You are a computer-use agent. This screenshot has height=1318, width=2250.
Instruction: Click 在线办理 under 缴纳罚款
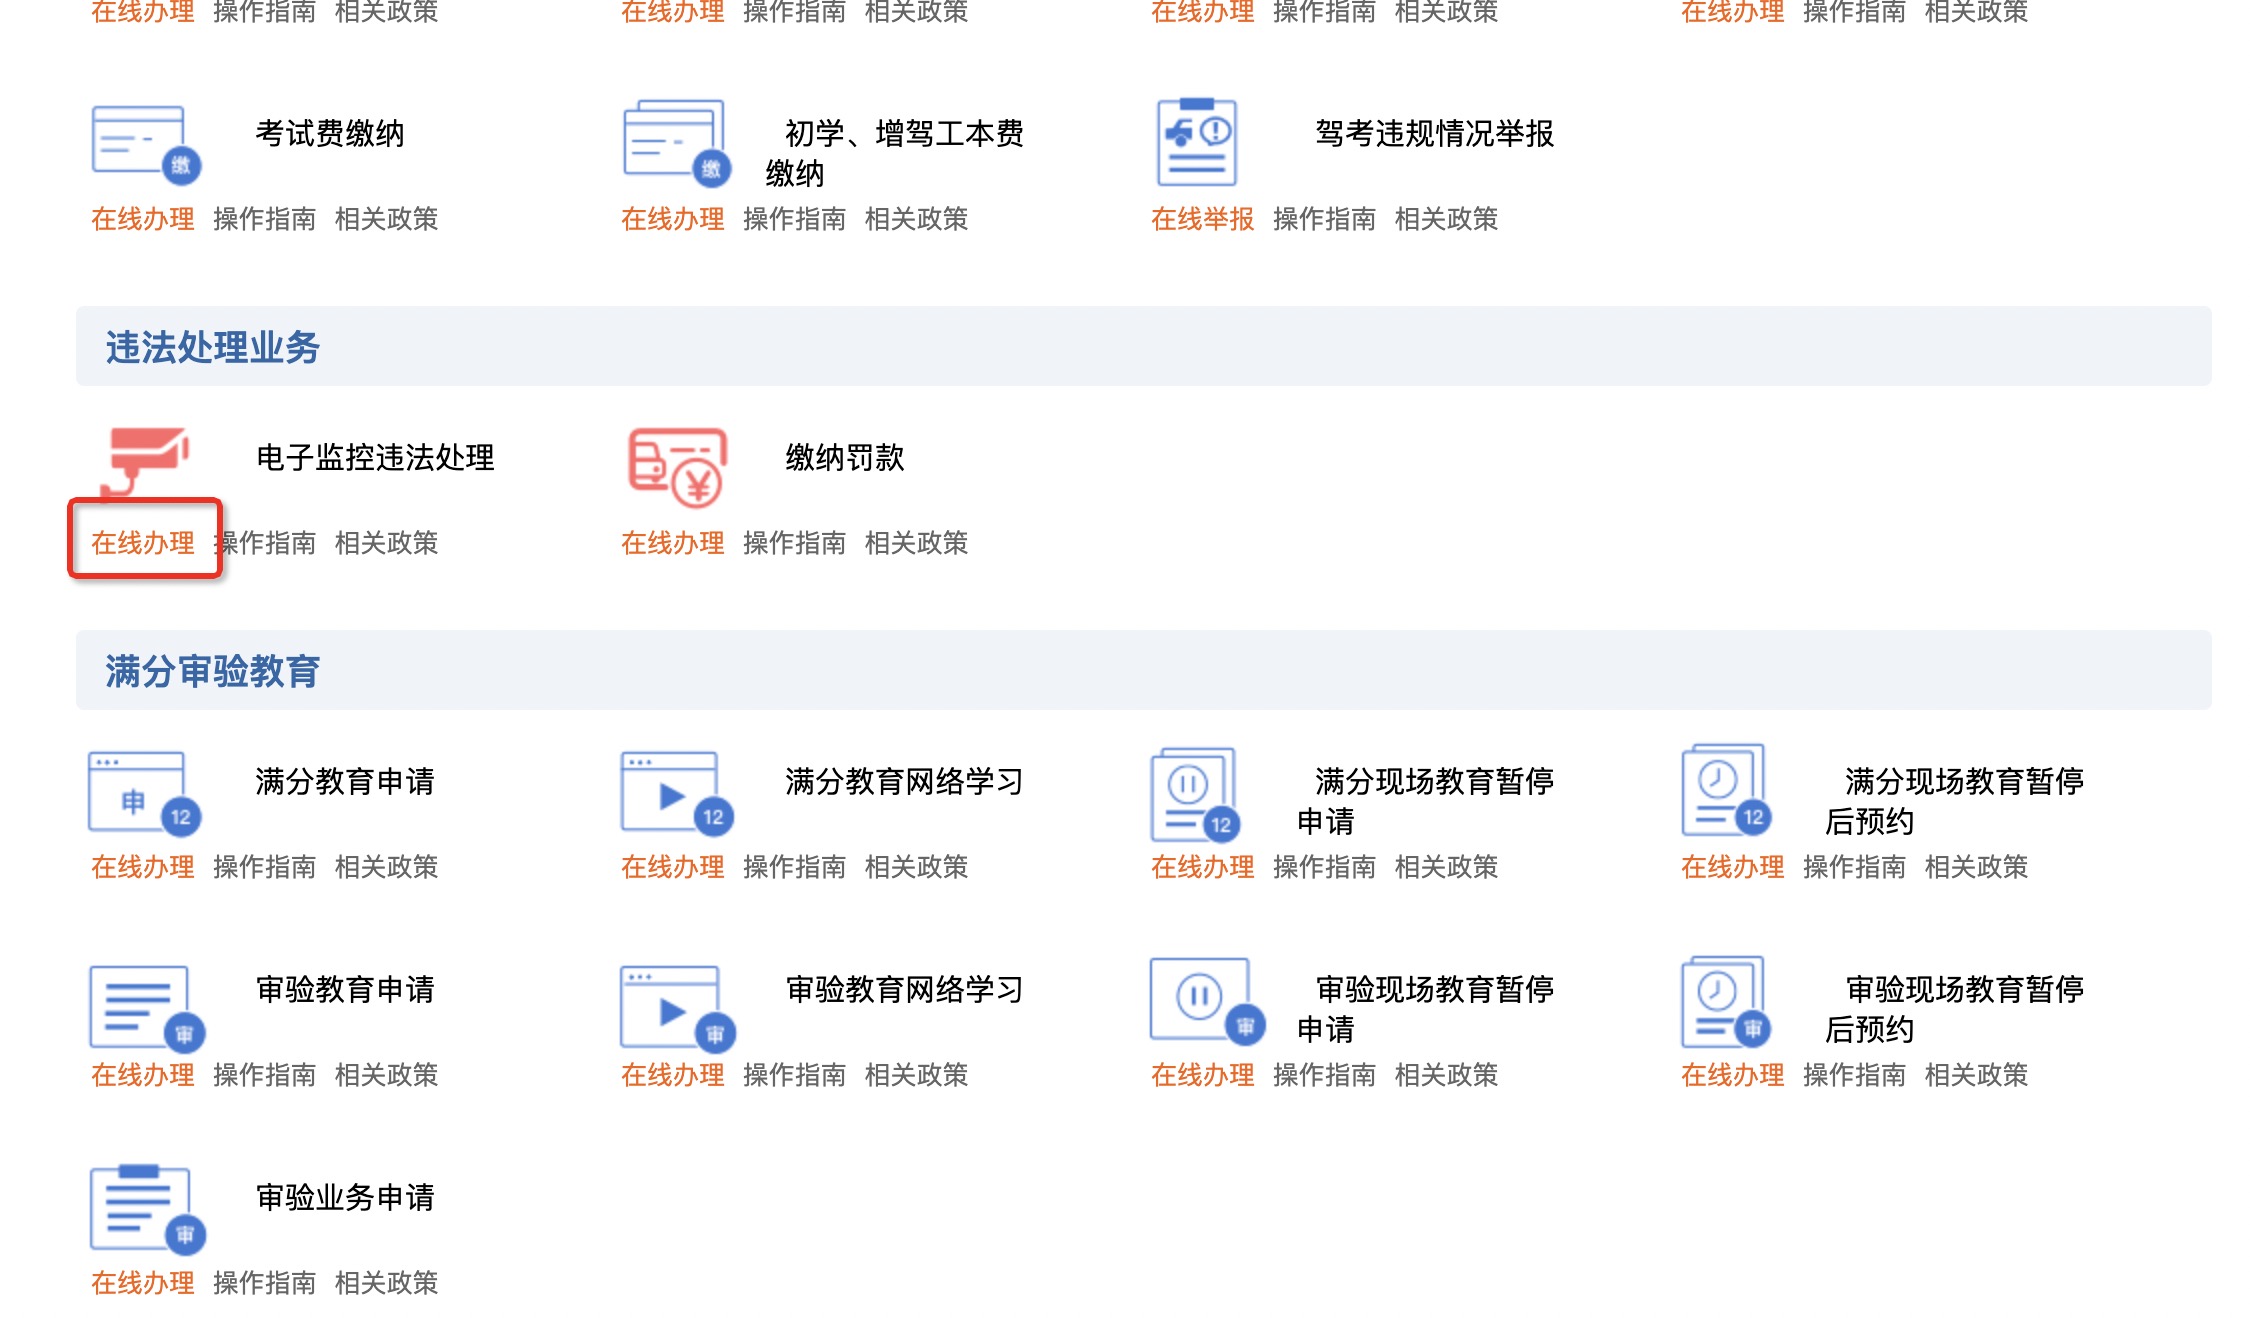coord(673,543)
